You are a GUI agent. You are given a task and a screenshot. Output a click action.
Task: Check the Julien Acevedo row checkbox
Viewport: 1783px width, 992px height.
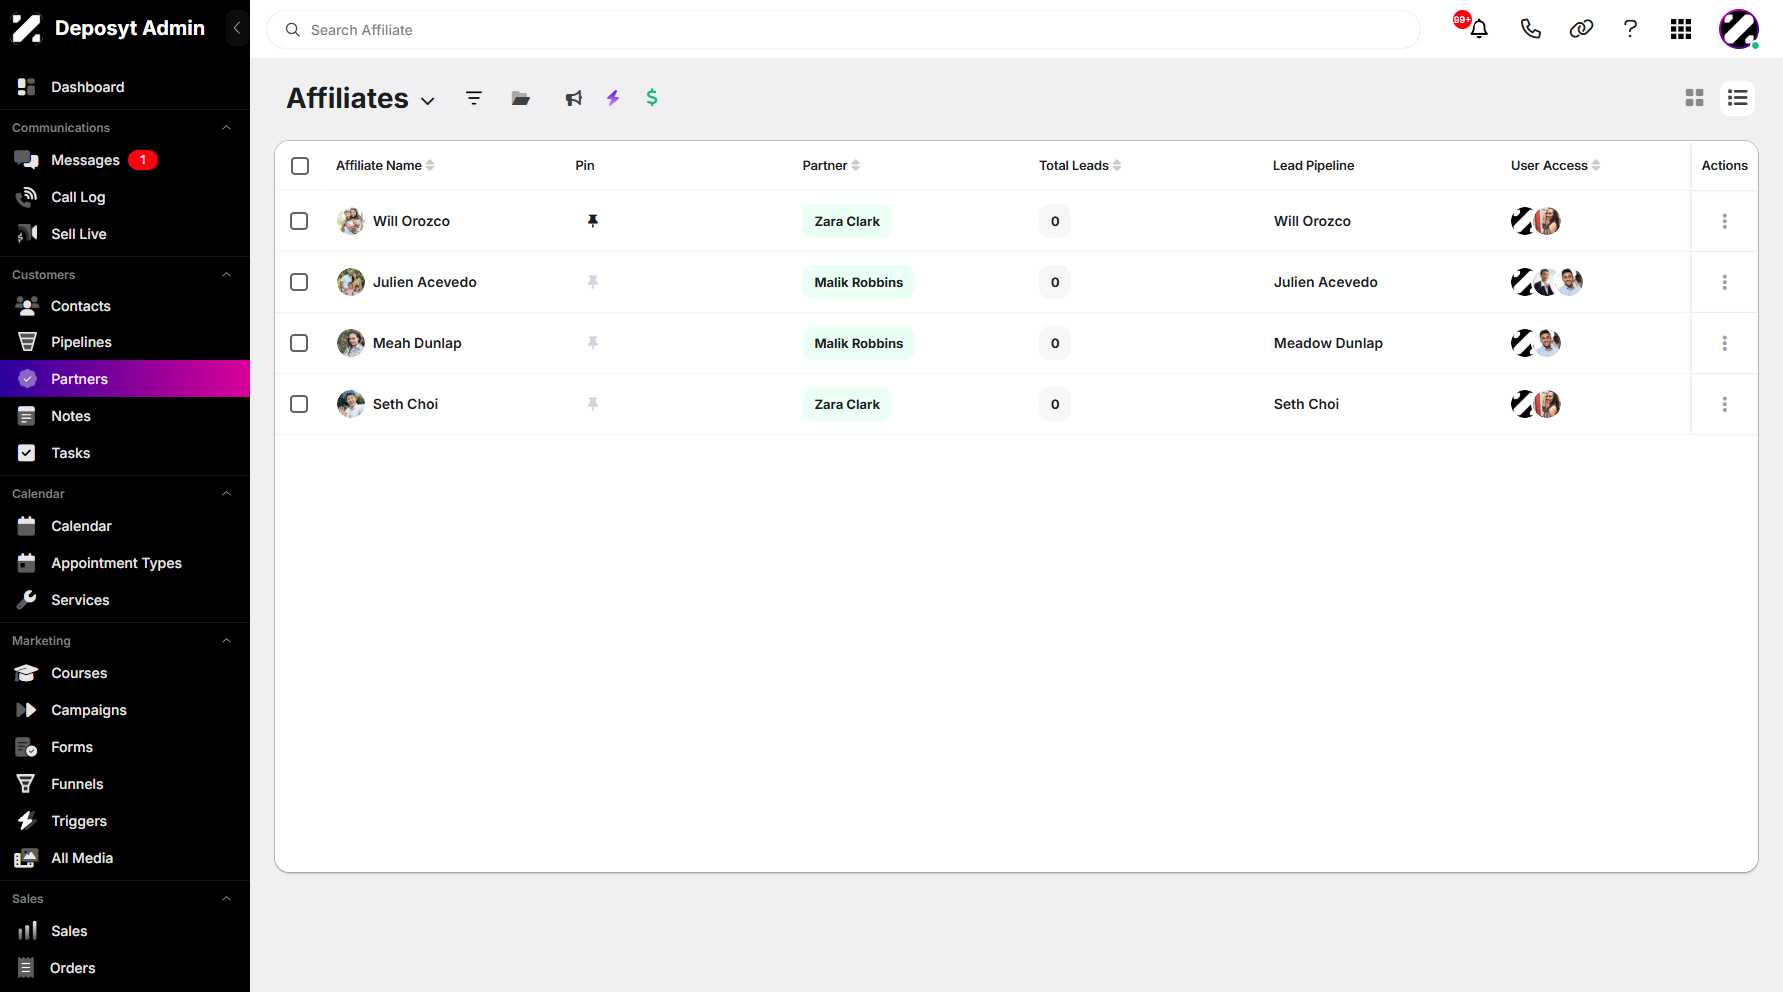[299, 282]
